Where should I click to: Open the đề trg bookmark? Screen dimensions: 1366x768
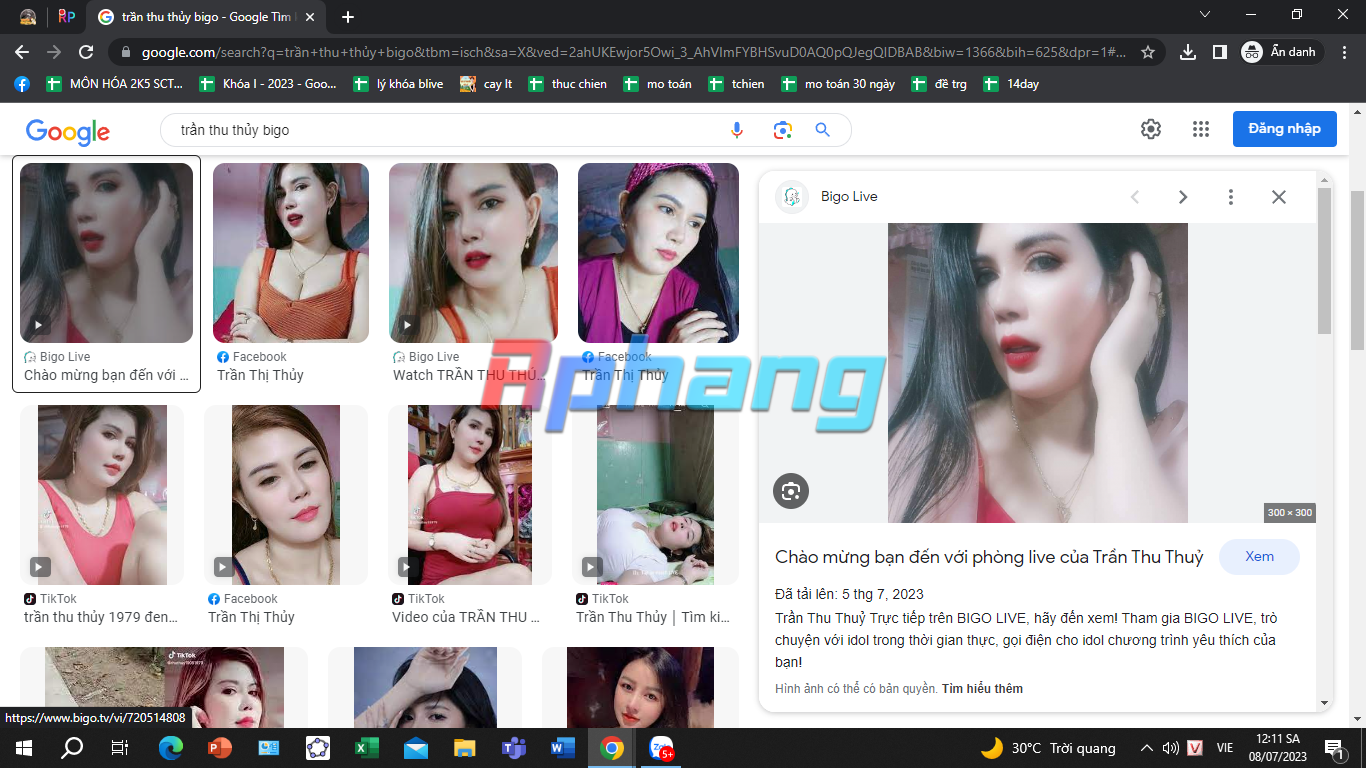pos(940,84)
